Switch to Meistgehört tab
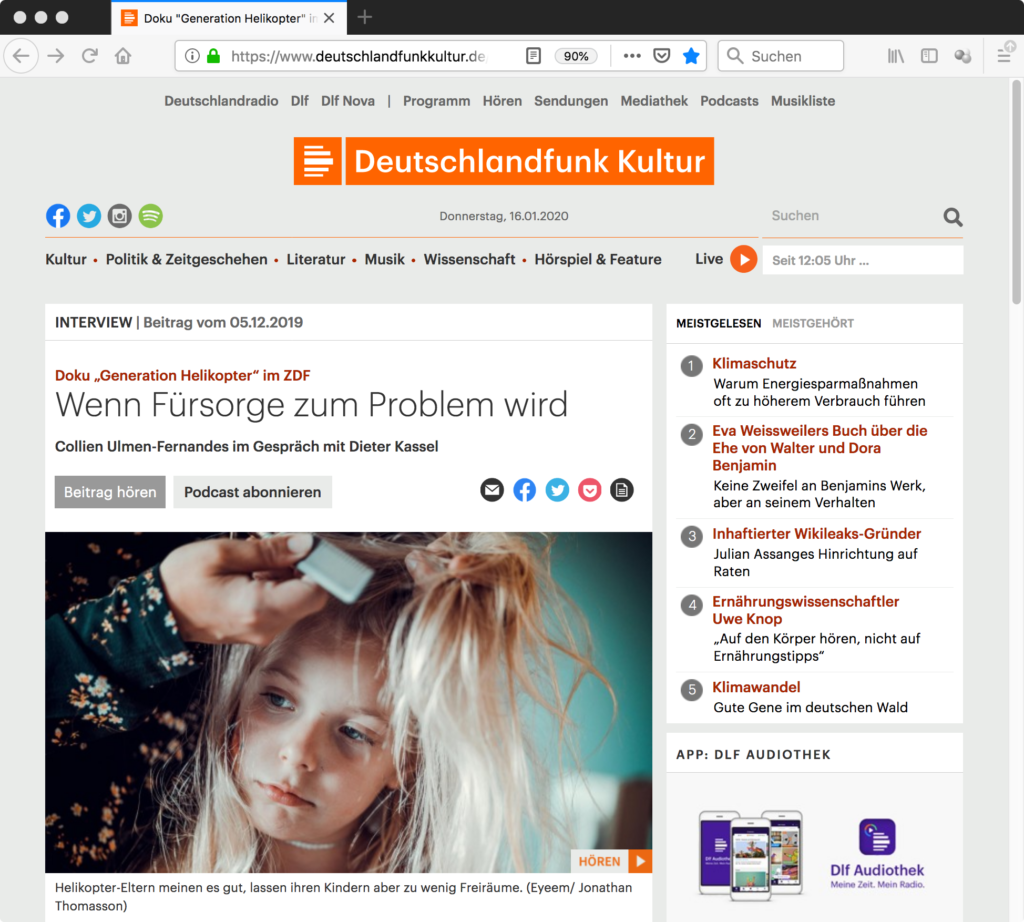The image size is (1024, 922). click(x=812, y=323)
